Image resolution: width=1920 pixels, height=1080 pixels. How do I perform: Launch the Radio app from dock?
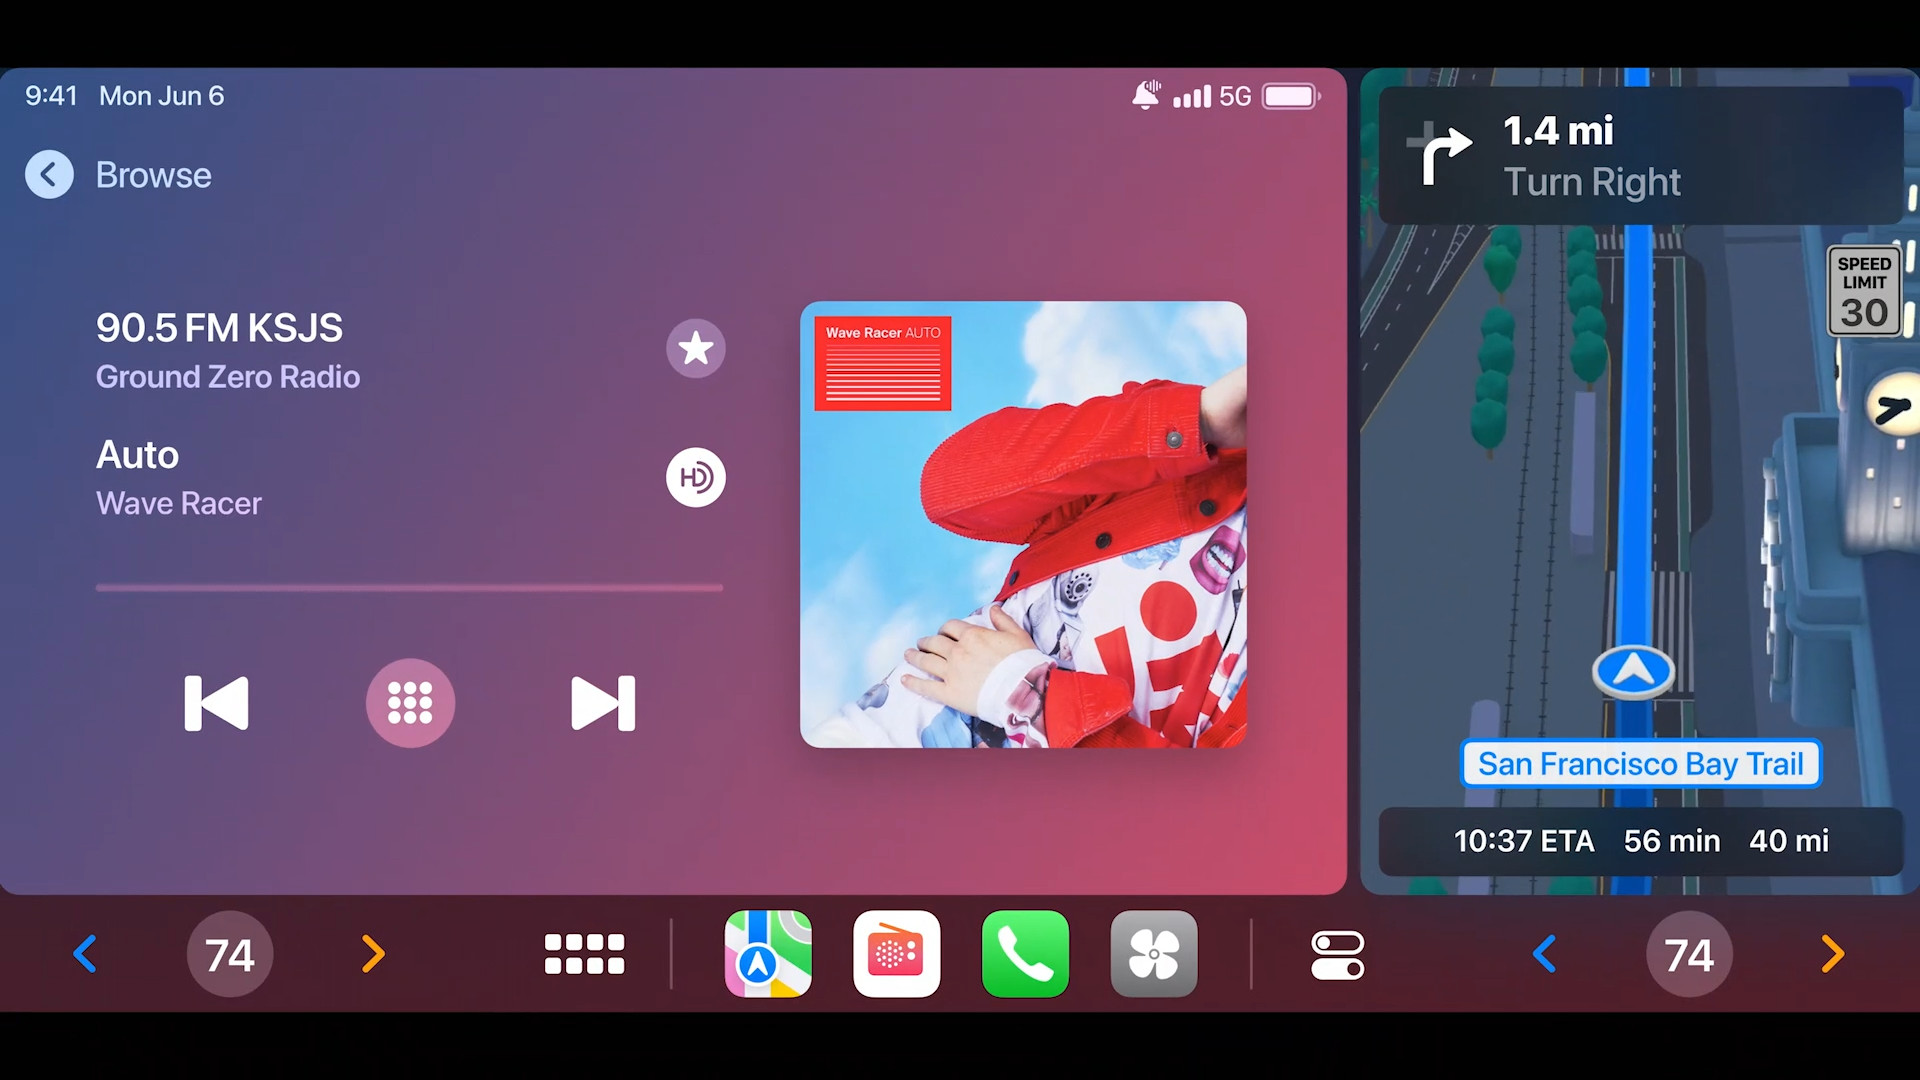tap(896, 954)
